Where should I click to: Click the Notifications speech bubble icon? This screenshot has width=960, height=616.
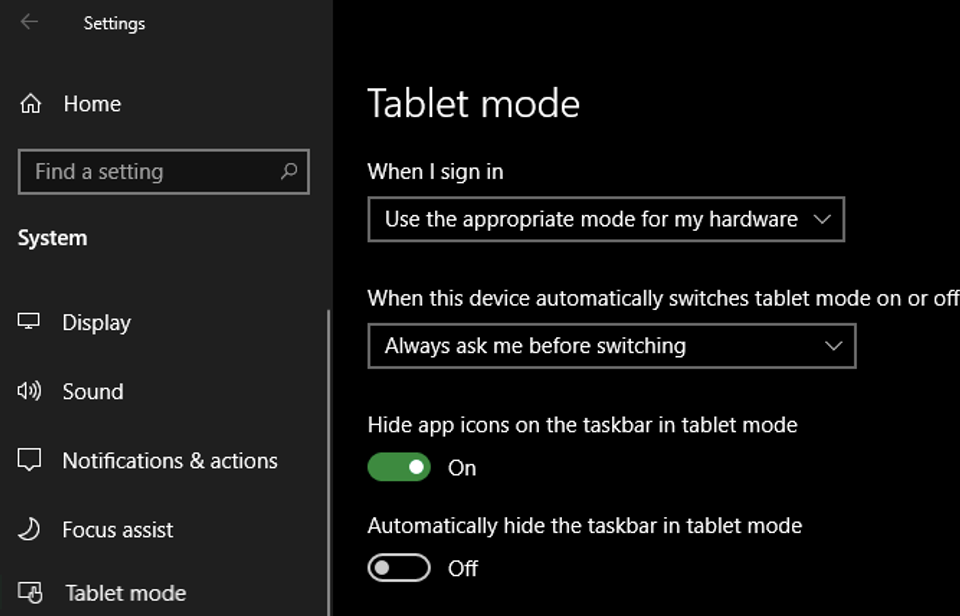point(29,460)
